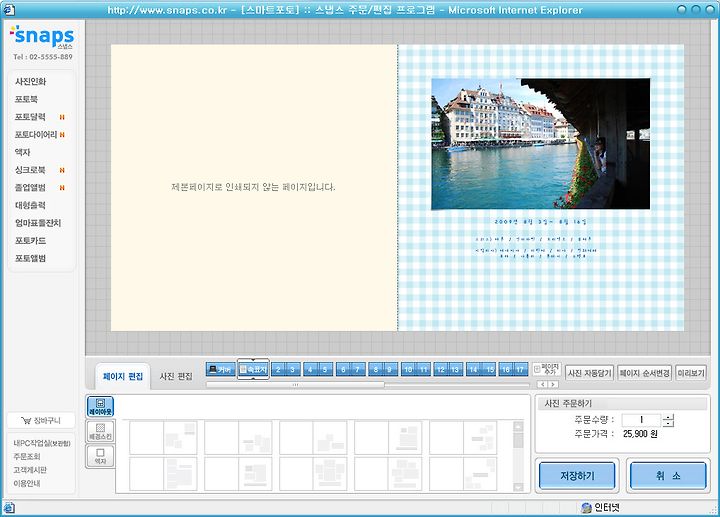Screen dimensions: 720x517
Task: Click the page strip previous arrow
Action: (x=543, y=384)
